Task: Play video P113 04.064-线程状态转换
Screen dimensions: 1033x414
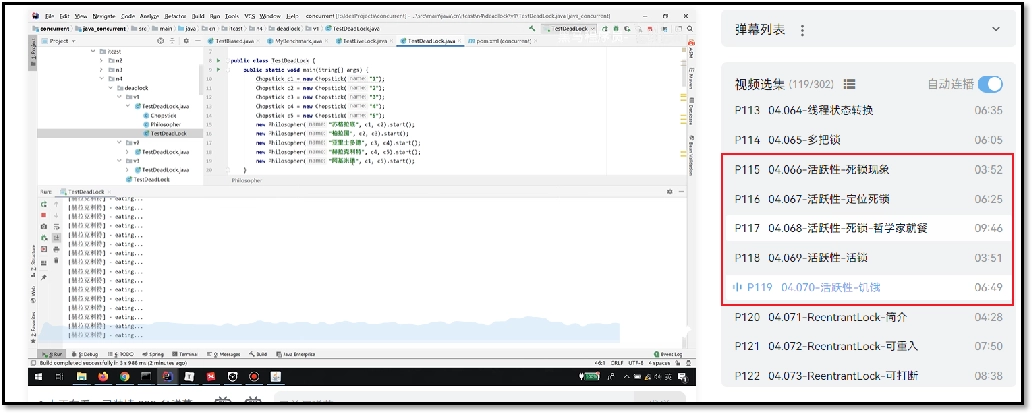Action: click(868, 111)
